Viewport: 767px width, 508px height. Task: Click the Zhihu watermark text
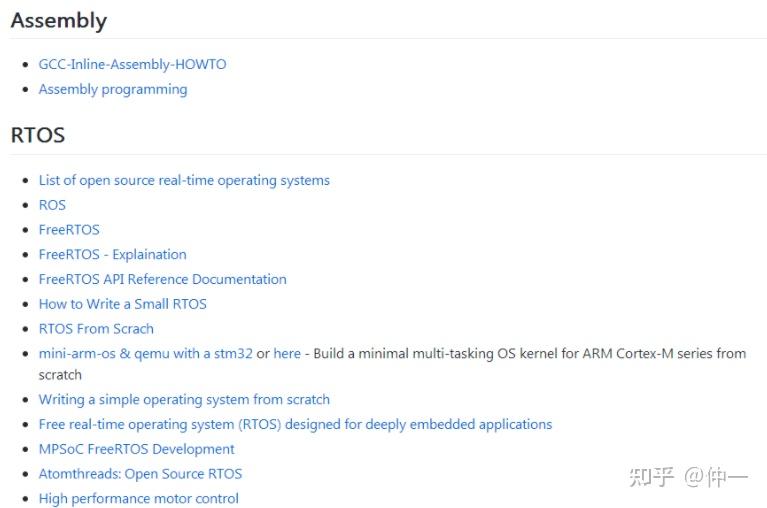click(688, 477)
